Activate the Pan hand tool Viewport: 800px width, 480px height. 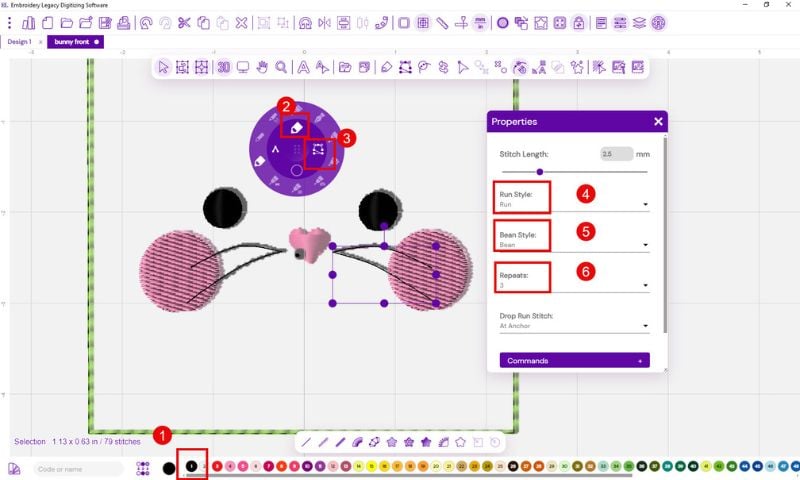coord(263,67)
